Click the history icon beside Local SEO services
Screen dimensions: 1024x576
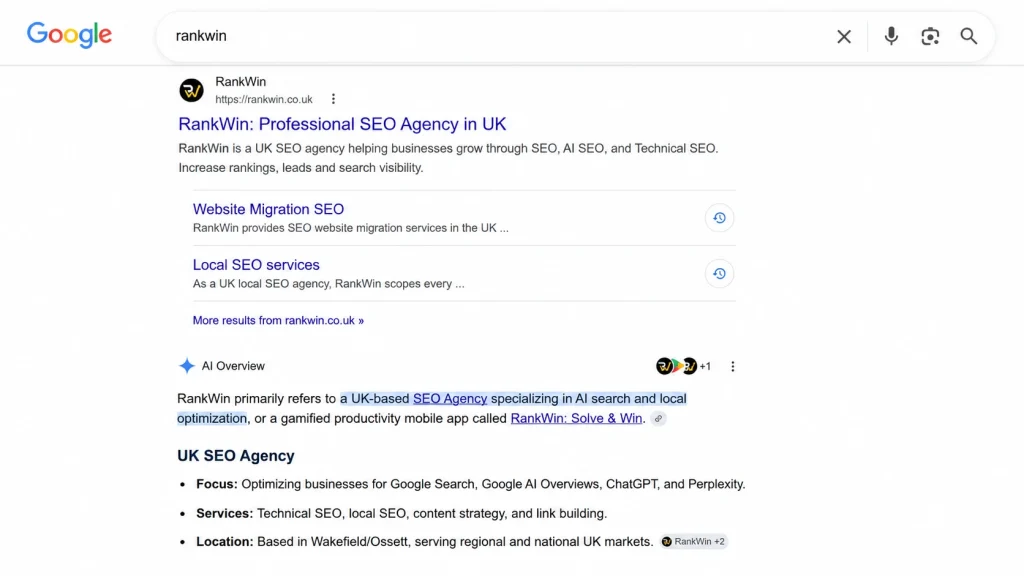[719, 274]
